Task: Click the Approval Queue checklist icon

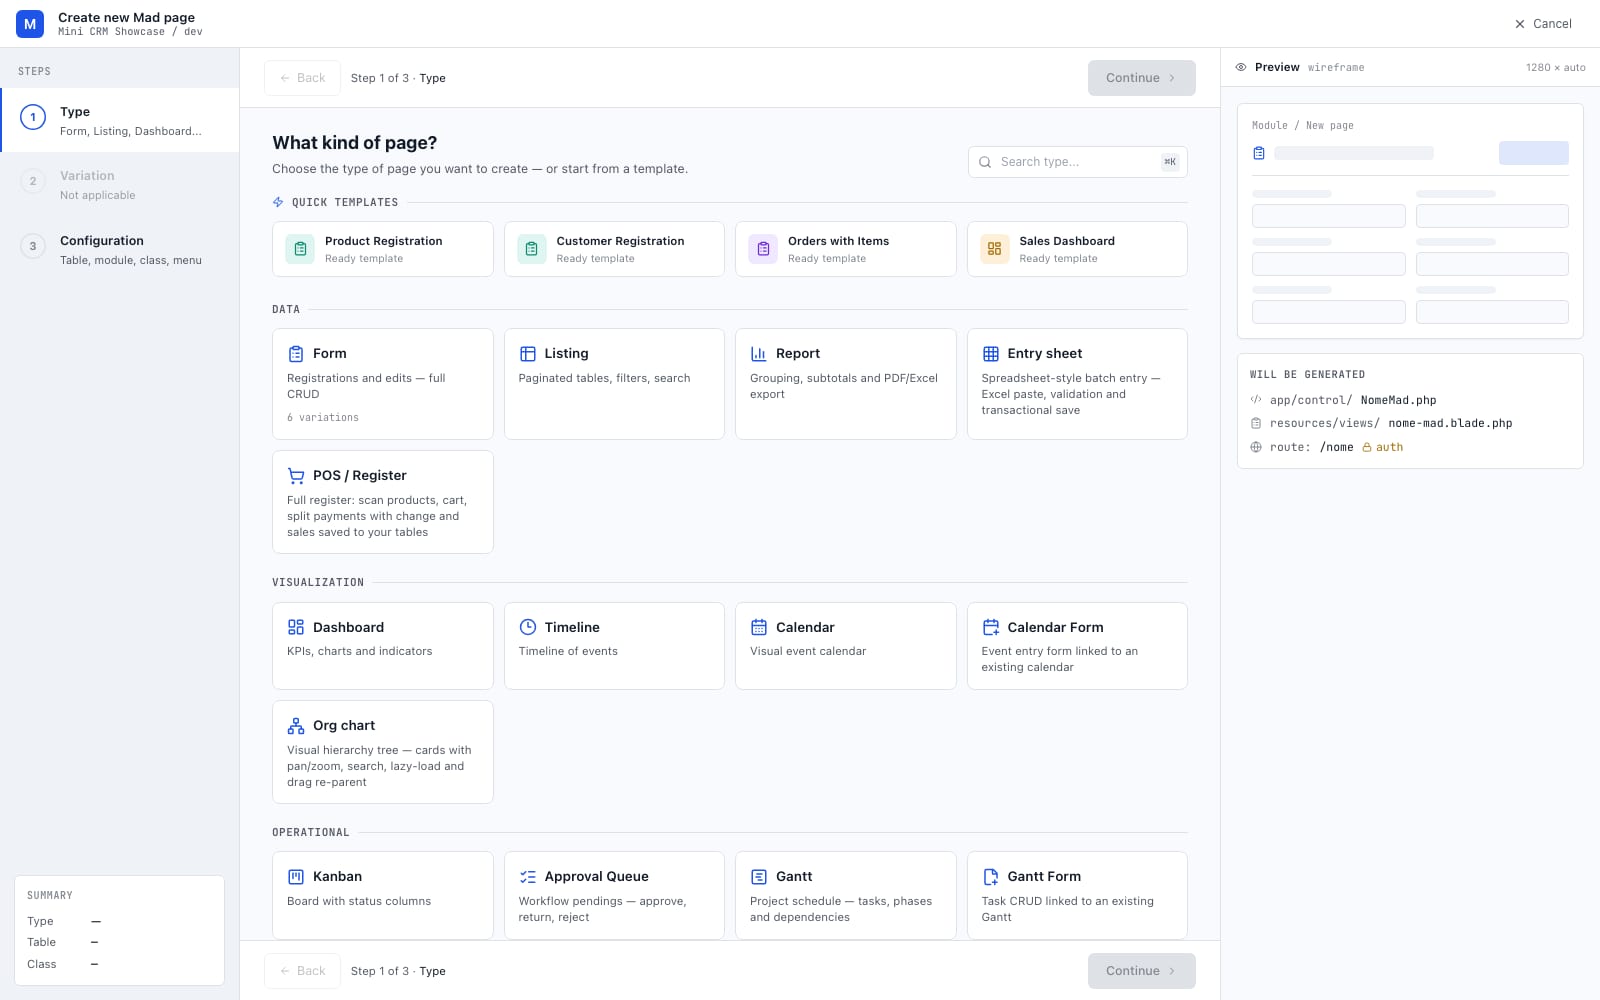Action: (x=528, y=877)
